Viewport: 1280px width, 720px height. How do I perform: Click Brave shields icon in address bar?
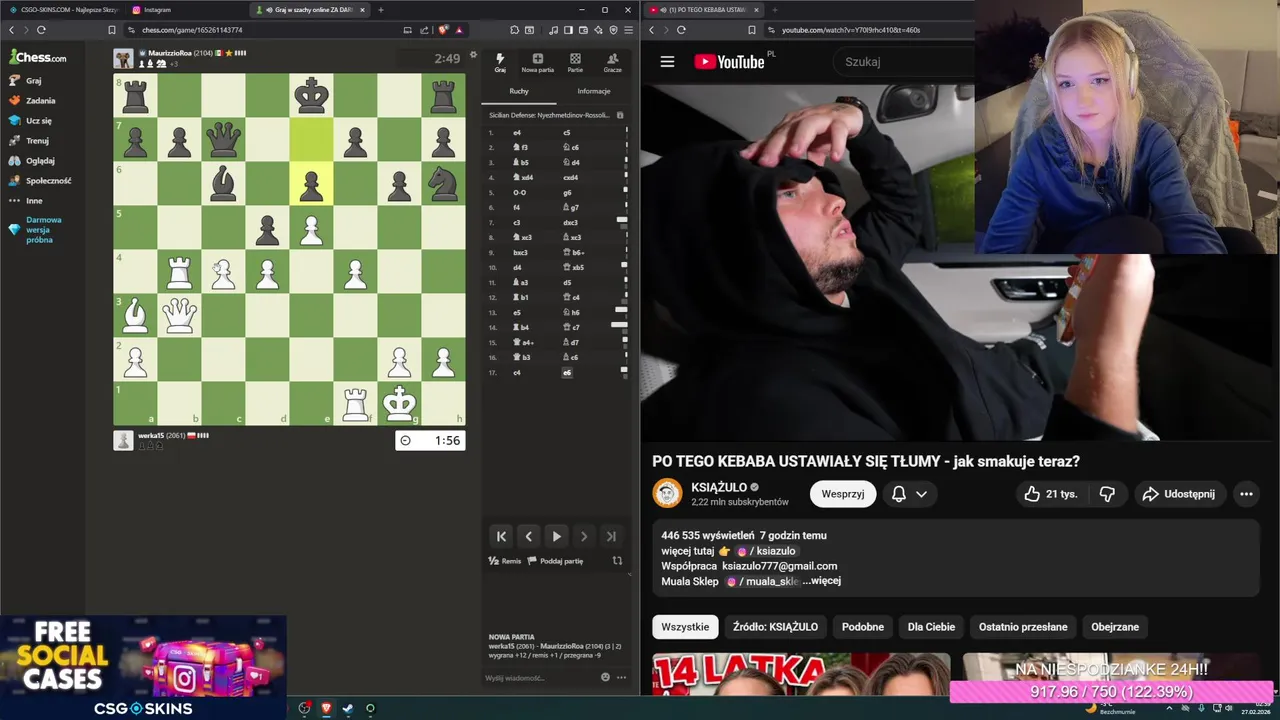coord(443,30)
